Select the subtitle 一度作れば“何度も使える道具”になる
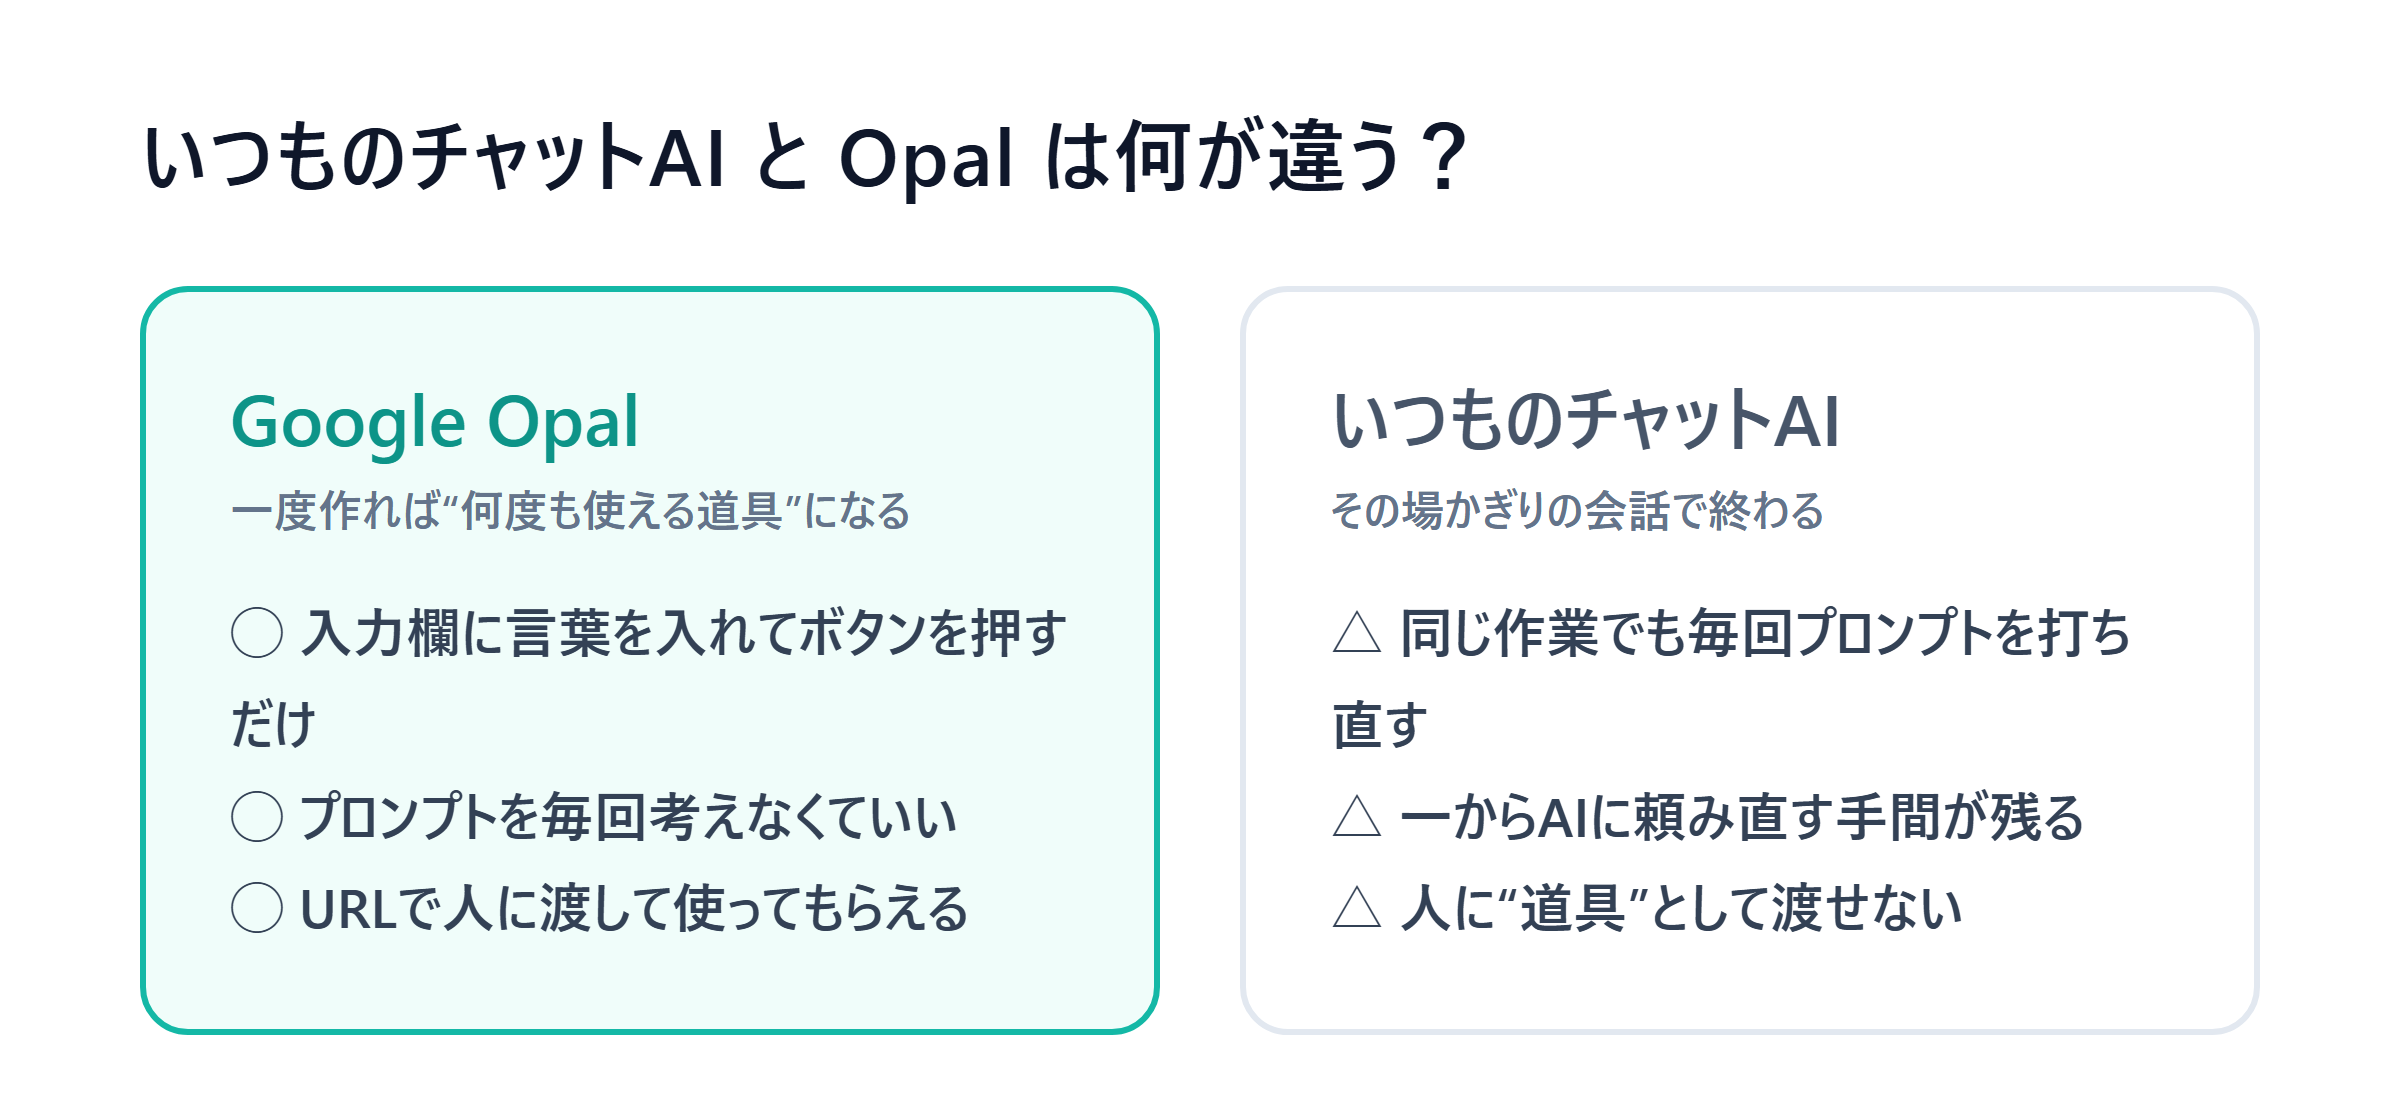Viewport: 2400px width, 1120px height. pyautogui.click(x=571, y=511)
